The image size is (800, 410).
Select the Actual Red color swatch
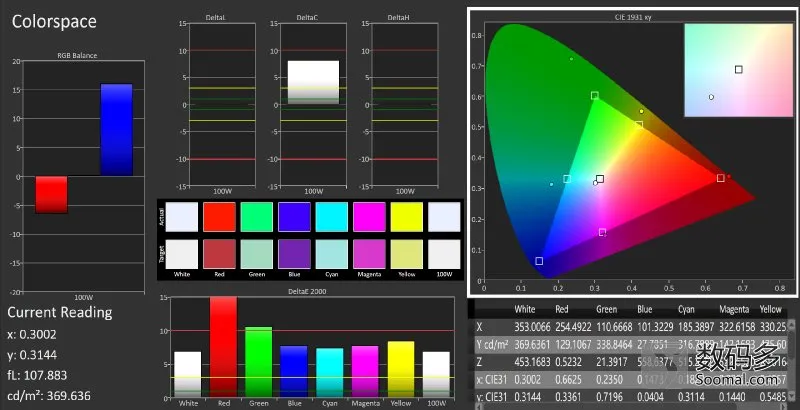(219, 217)
